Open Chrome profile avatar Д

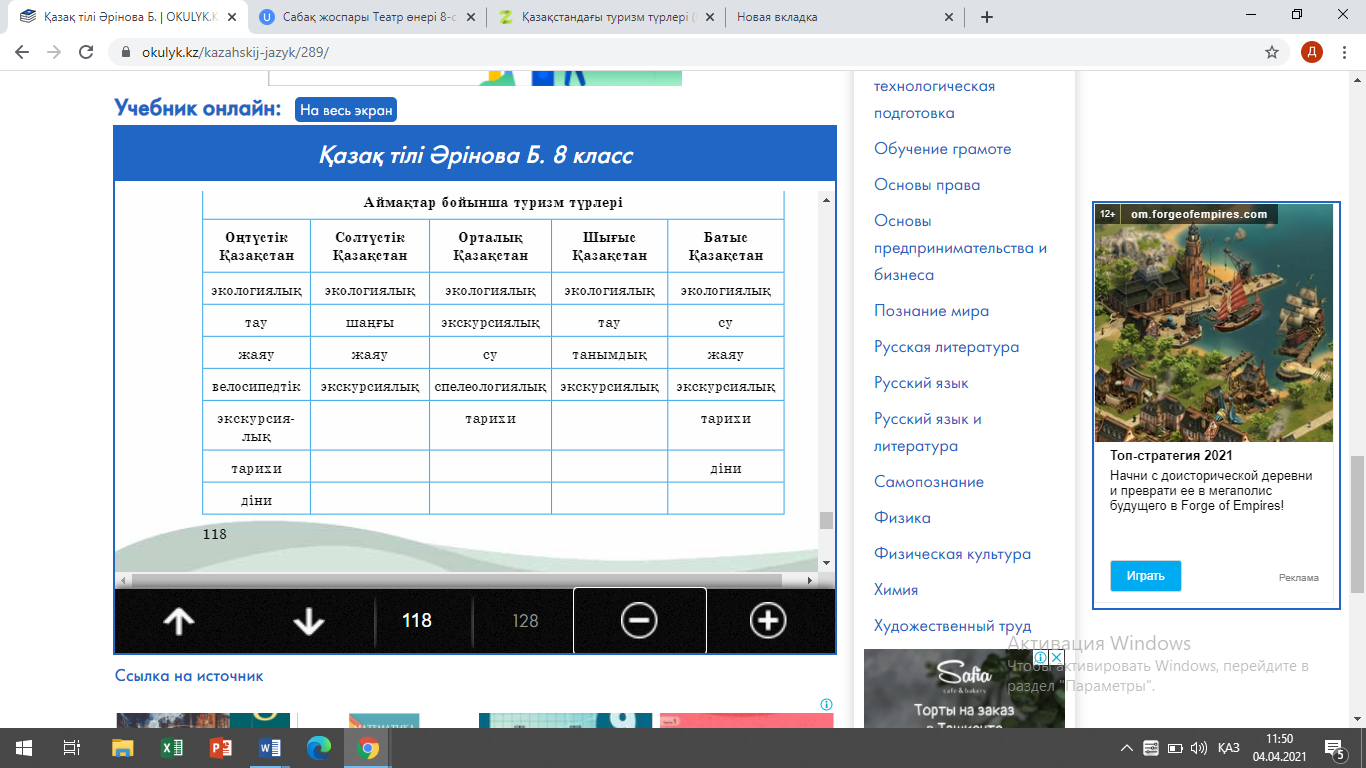(x=1311, y=52)
